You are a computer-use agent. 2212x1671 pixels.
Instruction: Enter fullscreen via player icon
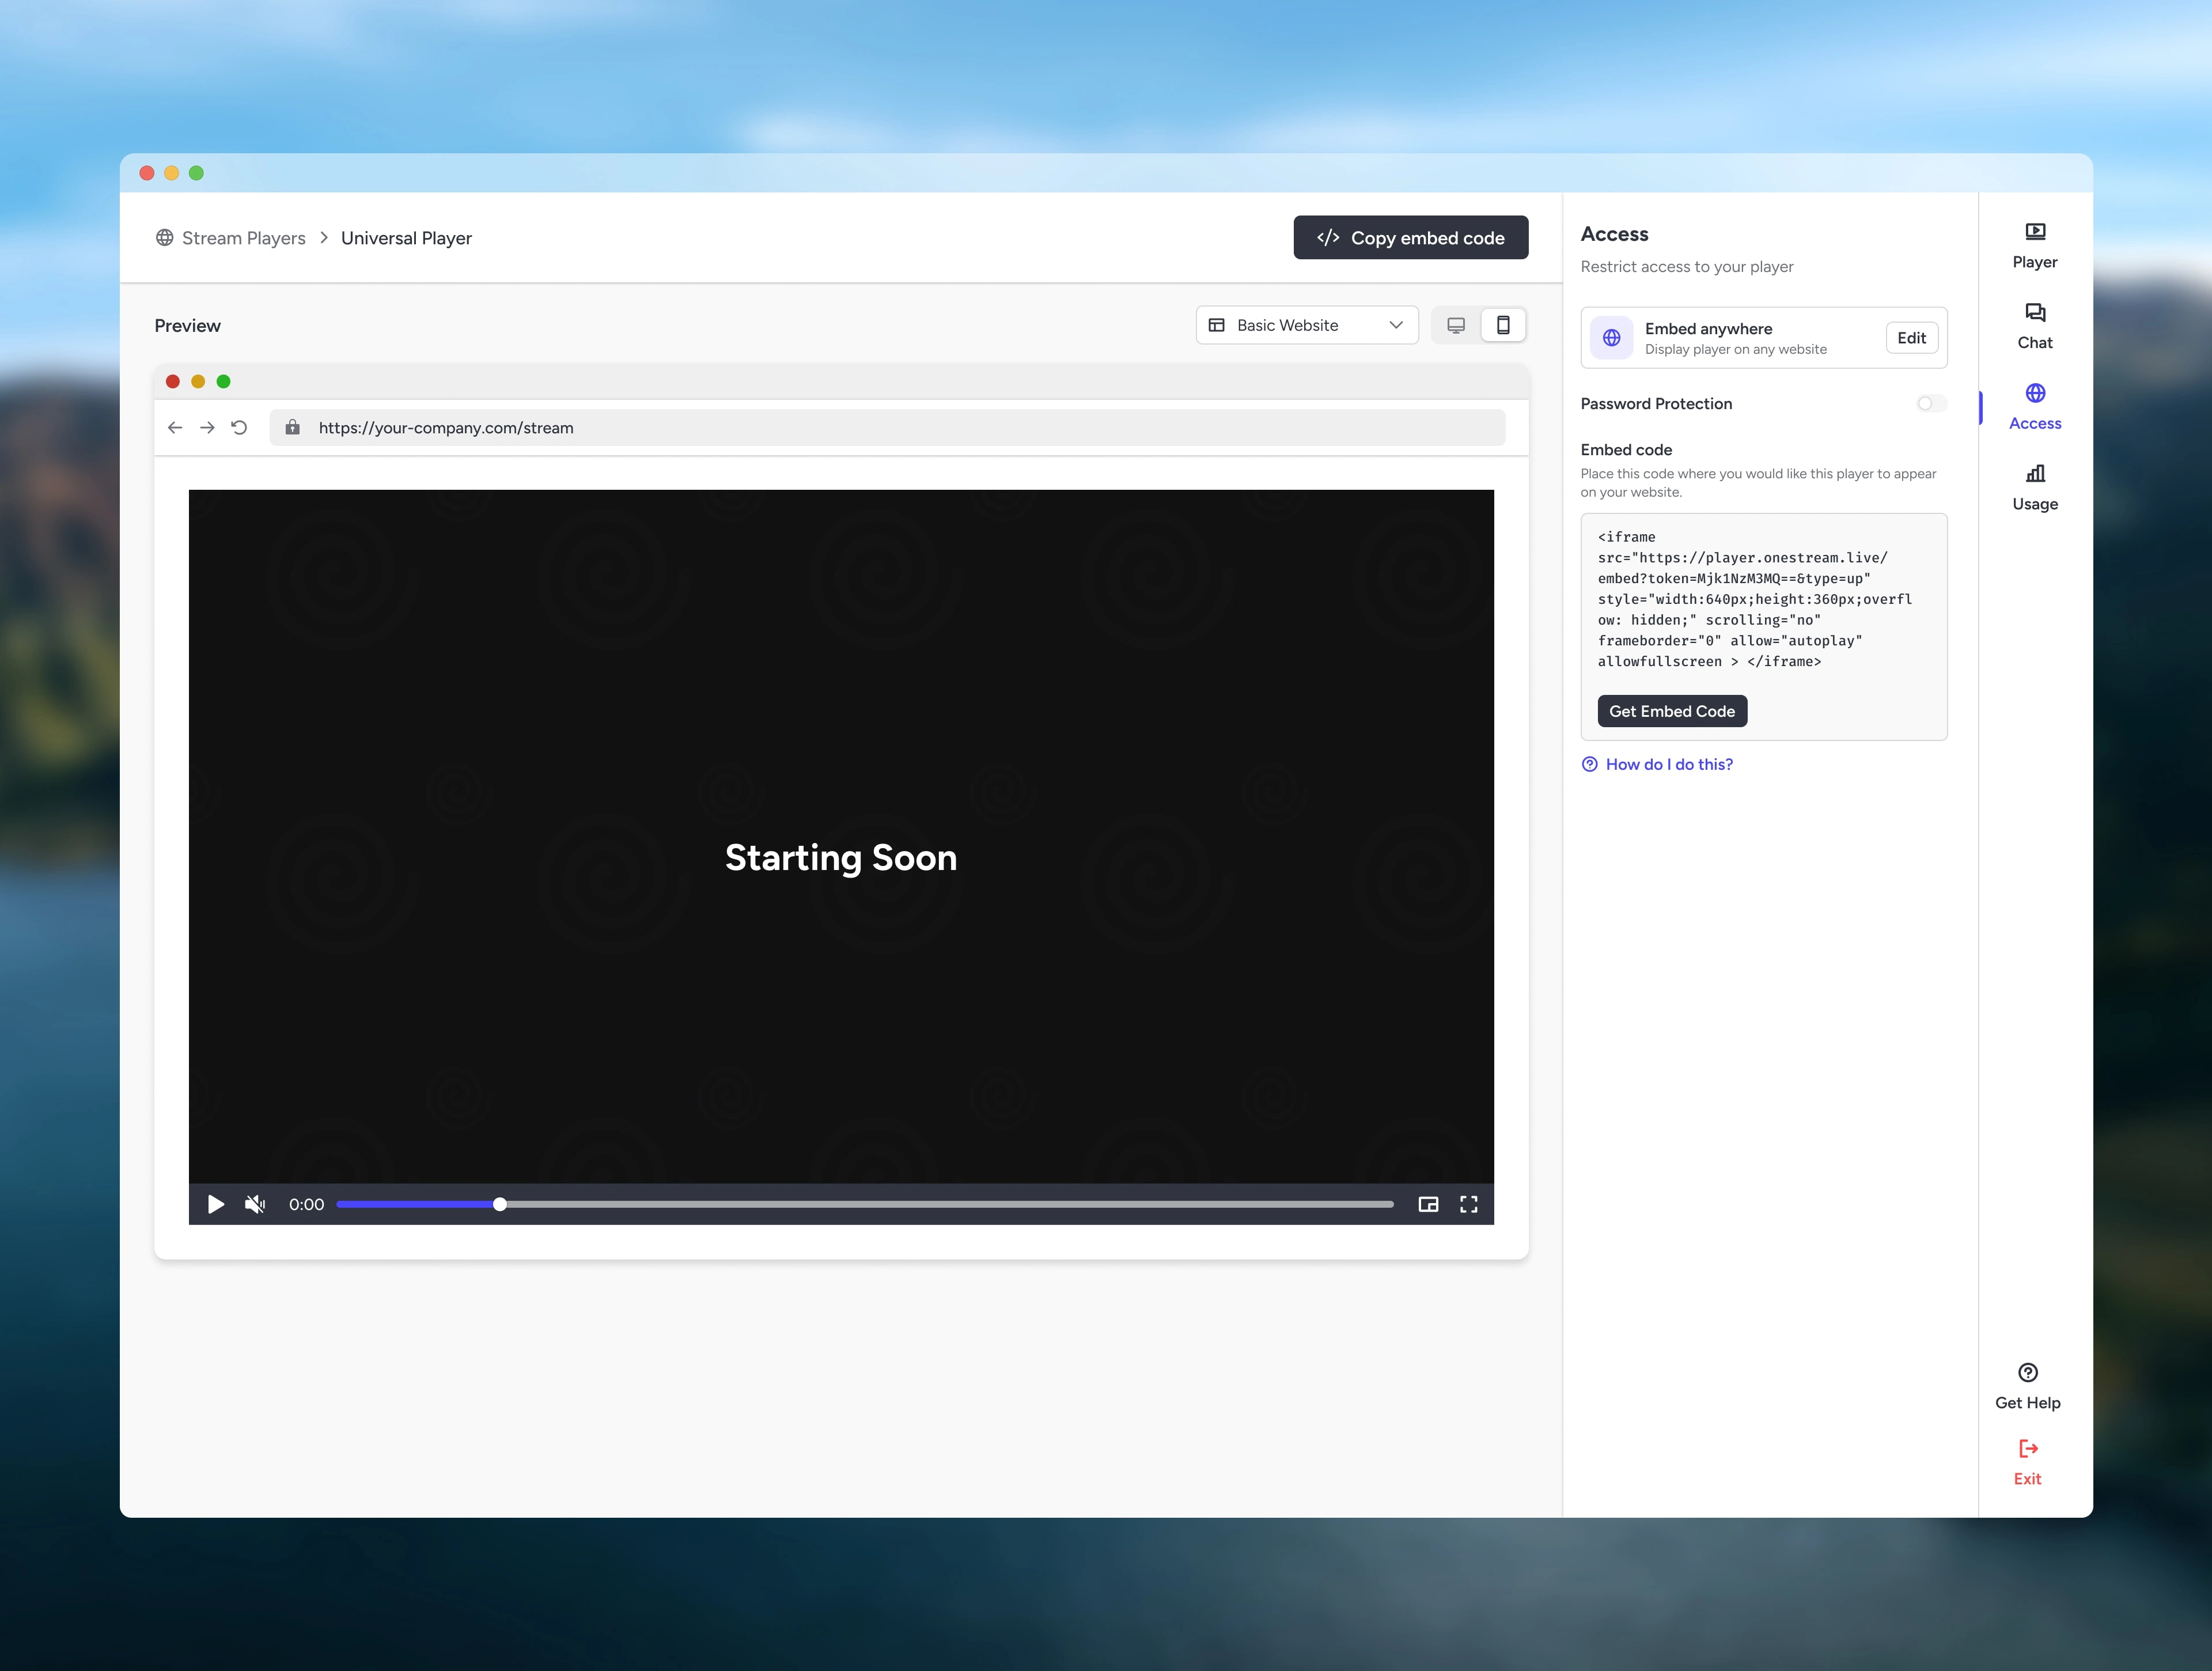tap(1468, 1204)
